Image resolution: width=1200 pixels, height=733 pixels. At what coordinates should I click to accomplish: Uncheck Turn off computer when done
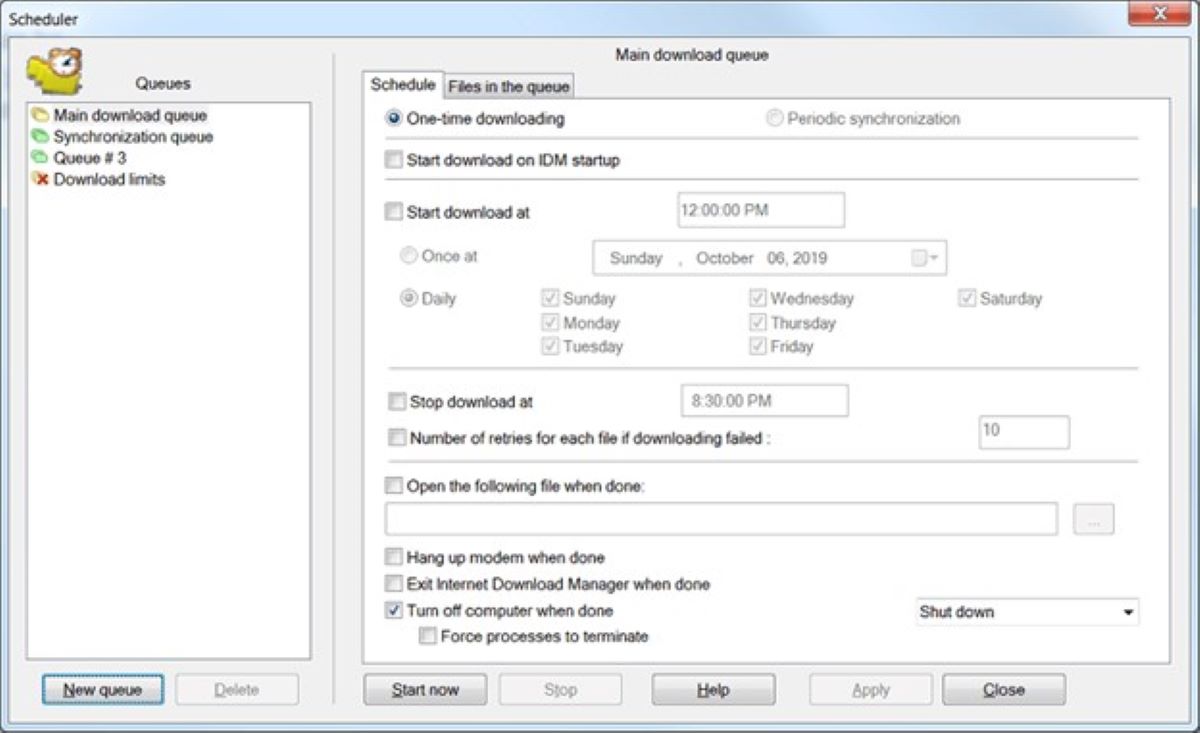click(394, 611)
